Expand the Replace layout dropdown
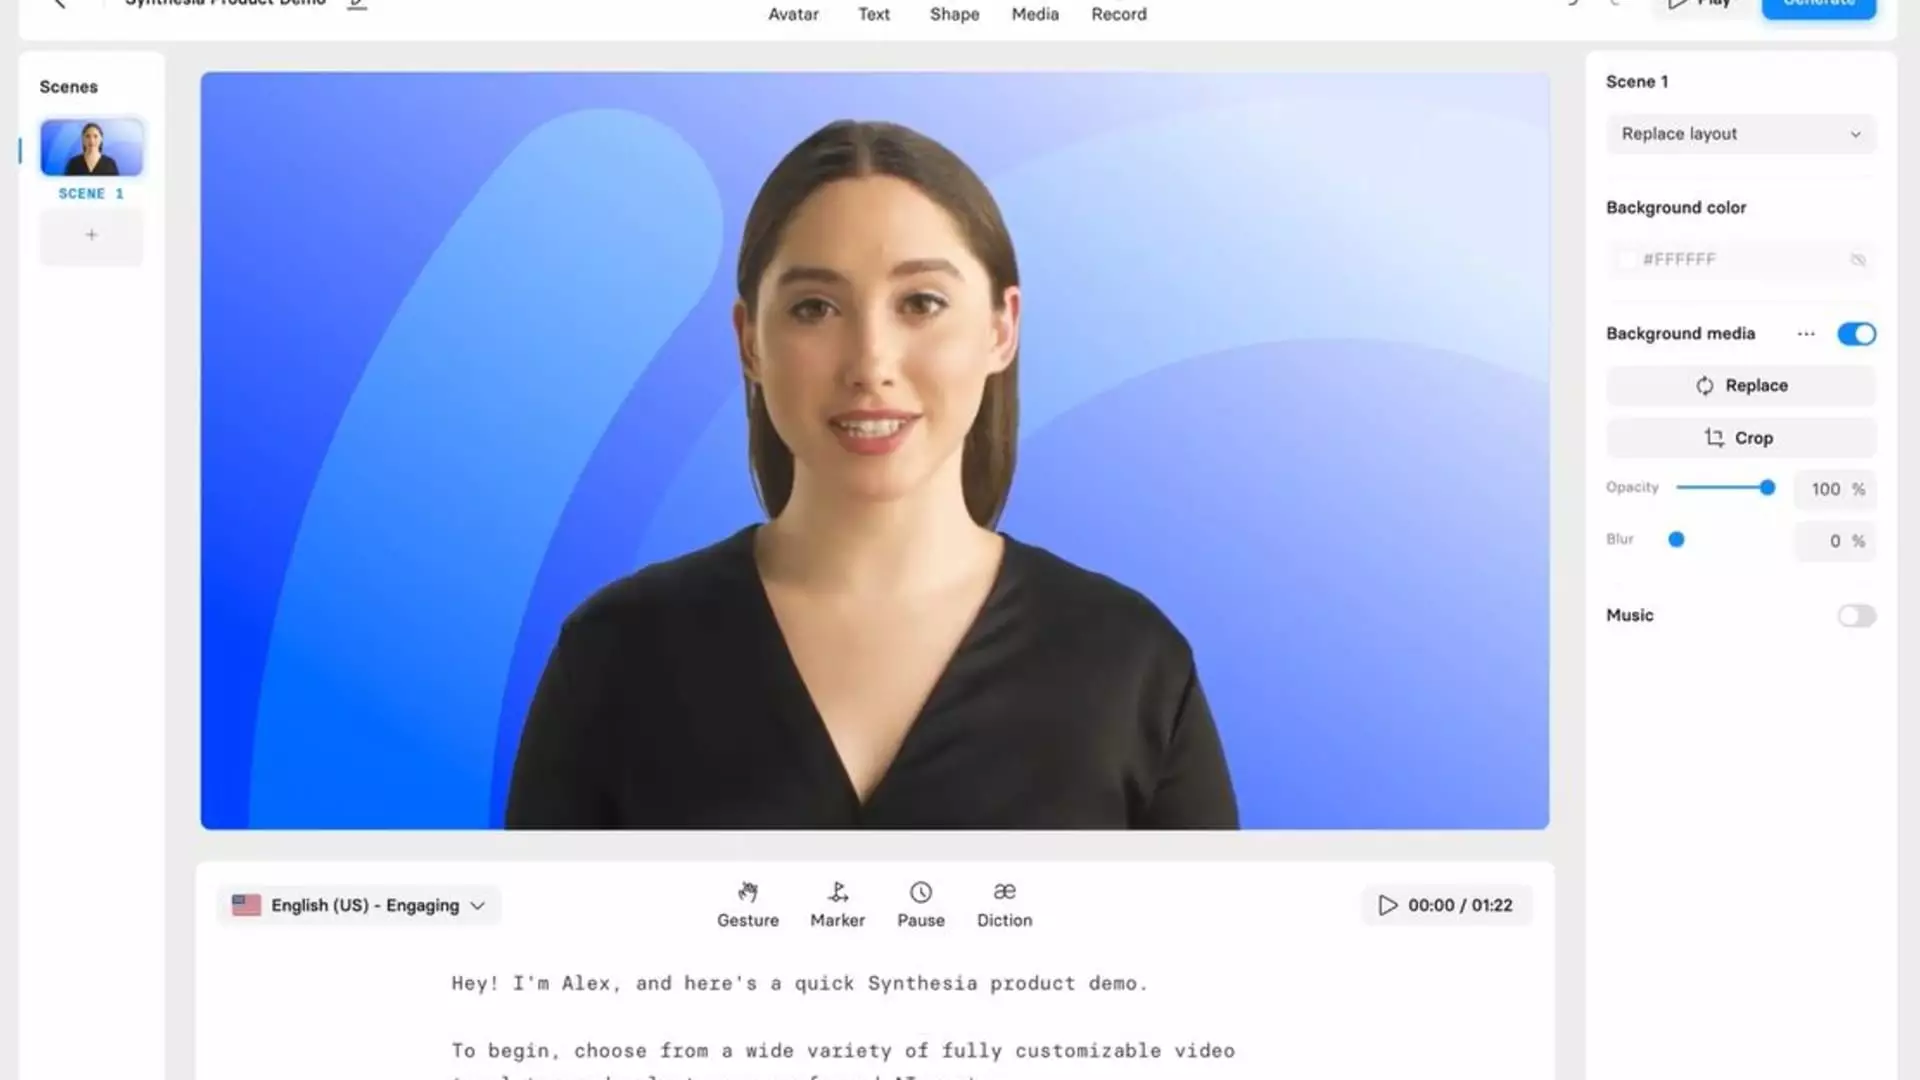The width and height of the screenshot is (1920, 1080). pos(1741,133)
